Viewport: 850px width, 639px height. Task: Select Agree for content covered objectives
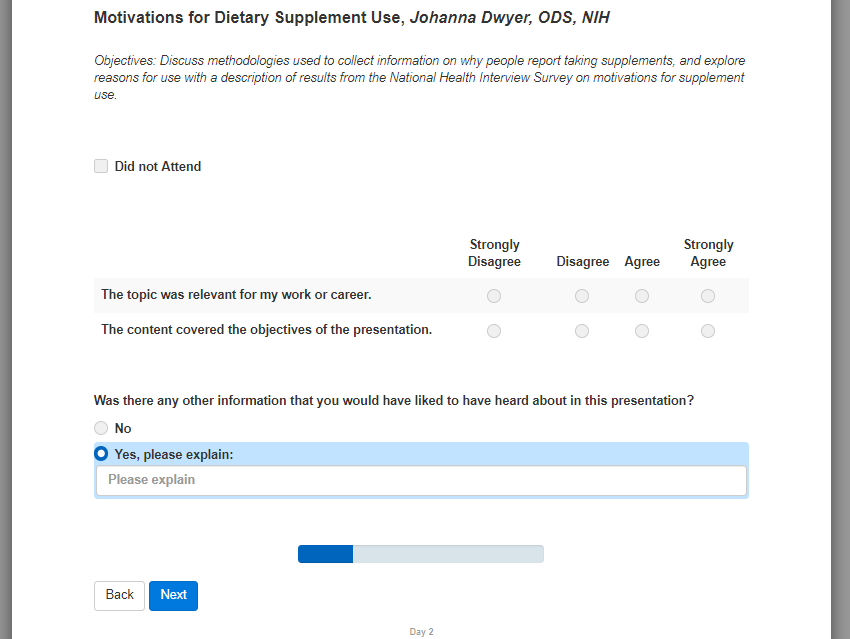642,331
